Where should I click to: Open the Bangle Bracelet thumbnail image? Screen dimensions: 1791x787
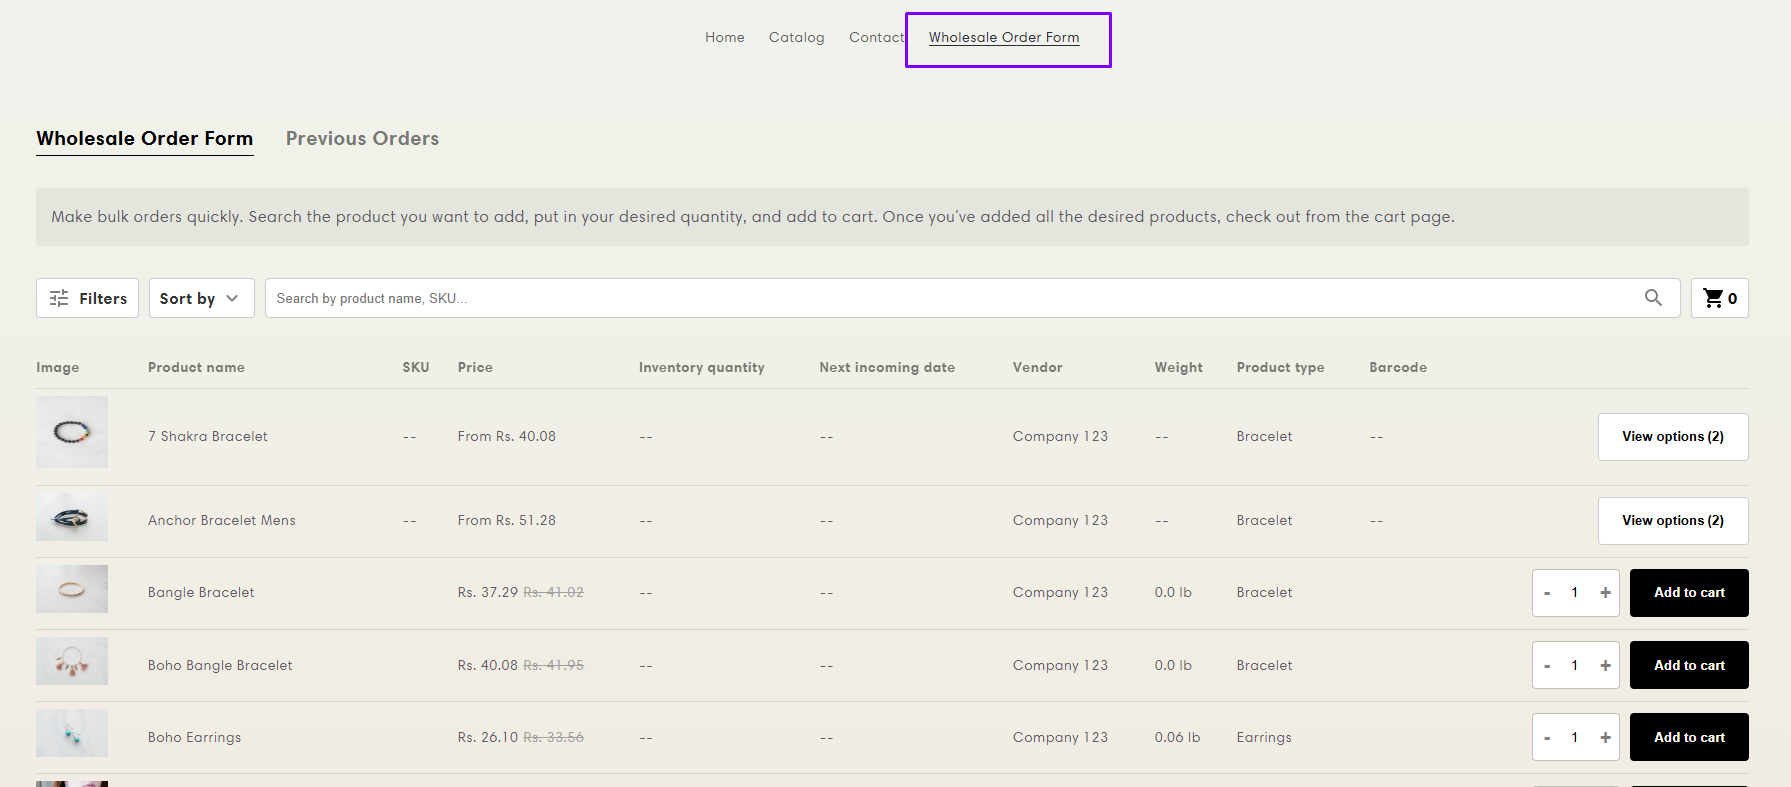[x=72, y=589]
